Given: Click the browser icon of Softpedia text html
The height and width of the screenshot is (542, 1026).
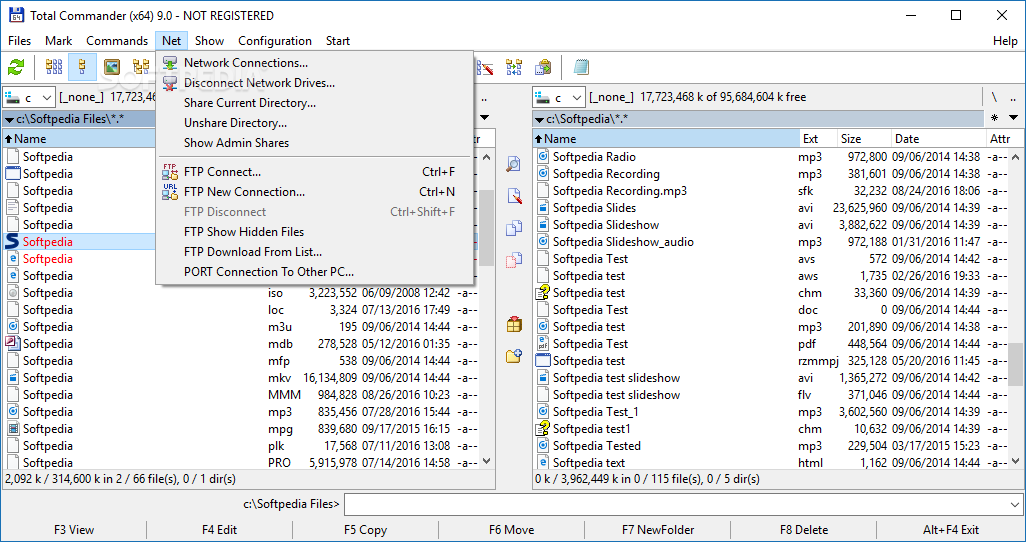Looking at the screenshot, I should tap(542, 463).
